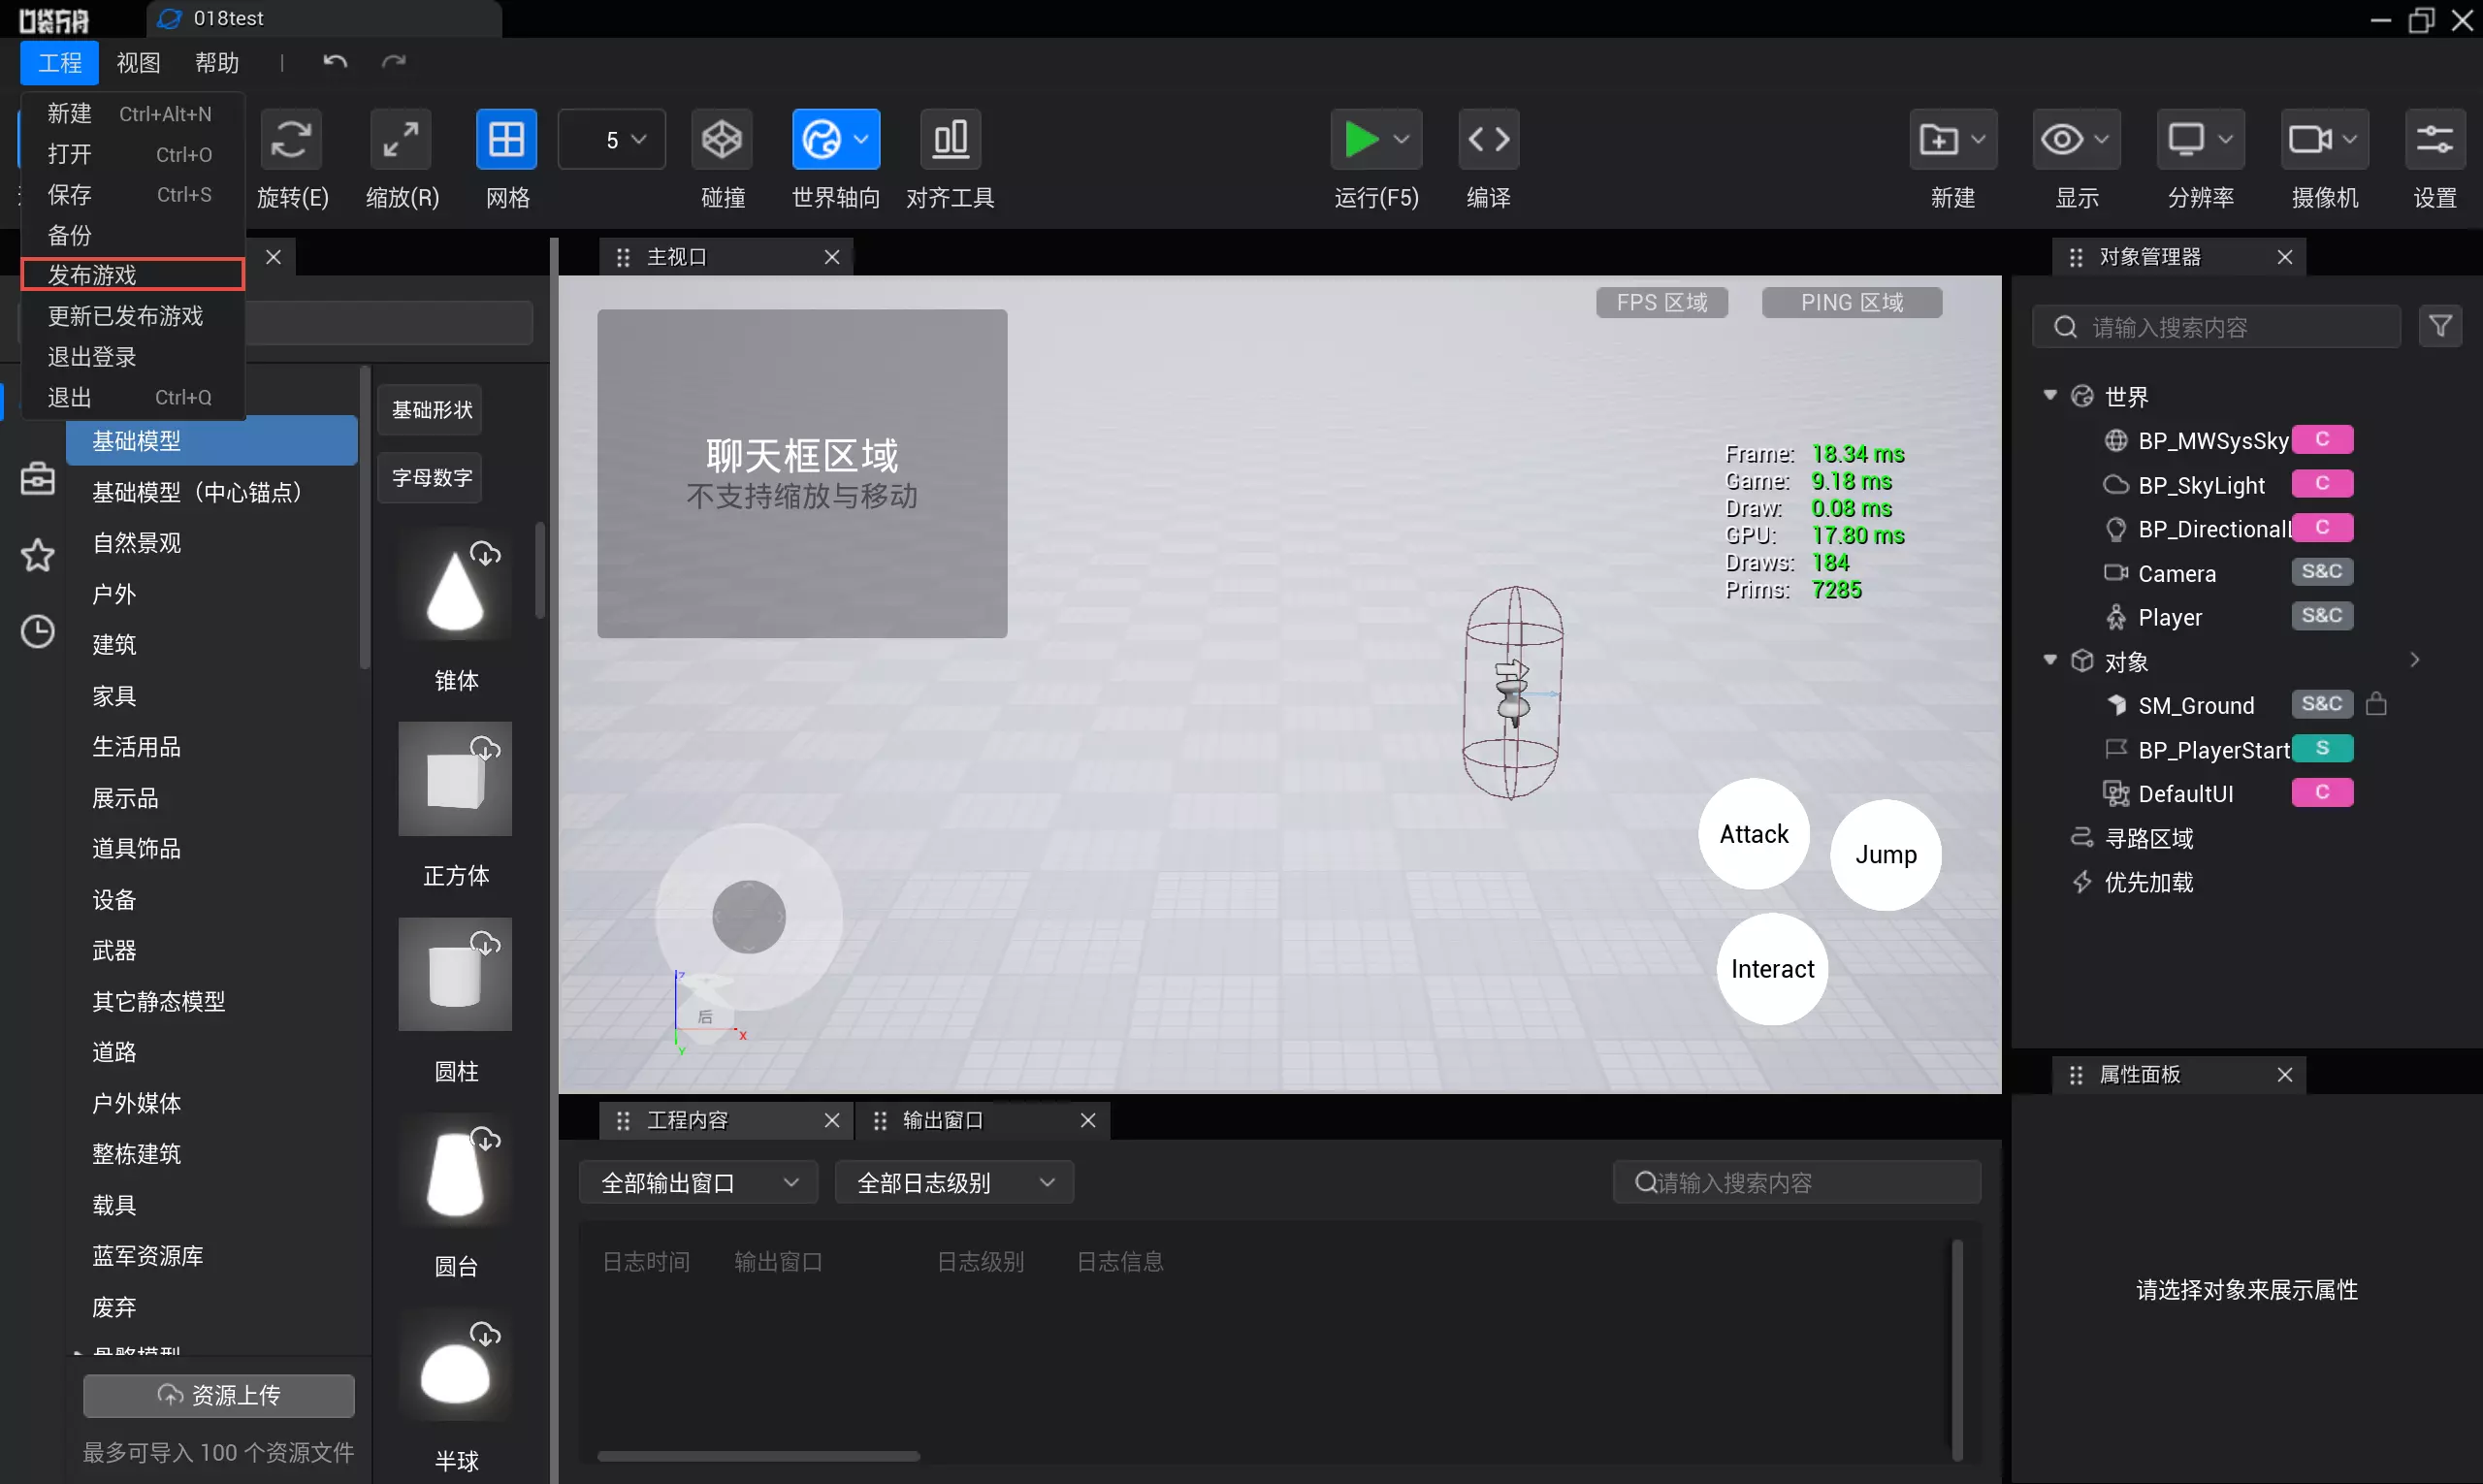The image size is (2483, 1484).
Task: Toggle the Grid (网格) snapping button
Action: coord(506,139)
